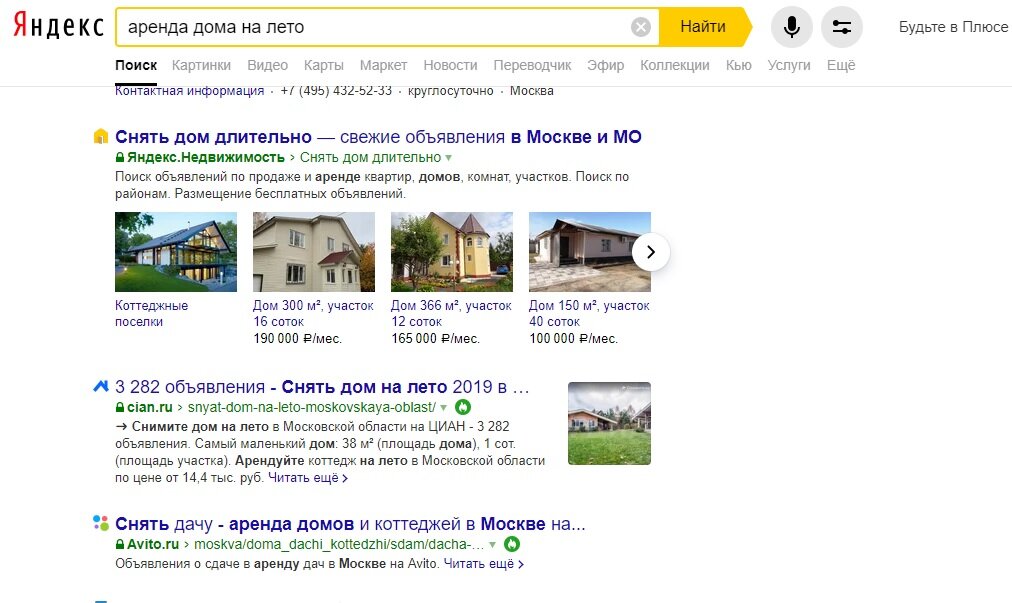Select the 190 000 ₽/мес. price text
The image size is (1012, 603).
298,338
